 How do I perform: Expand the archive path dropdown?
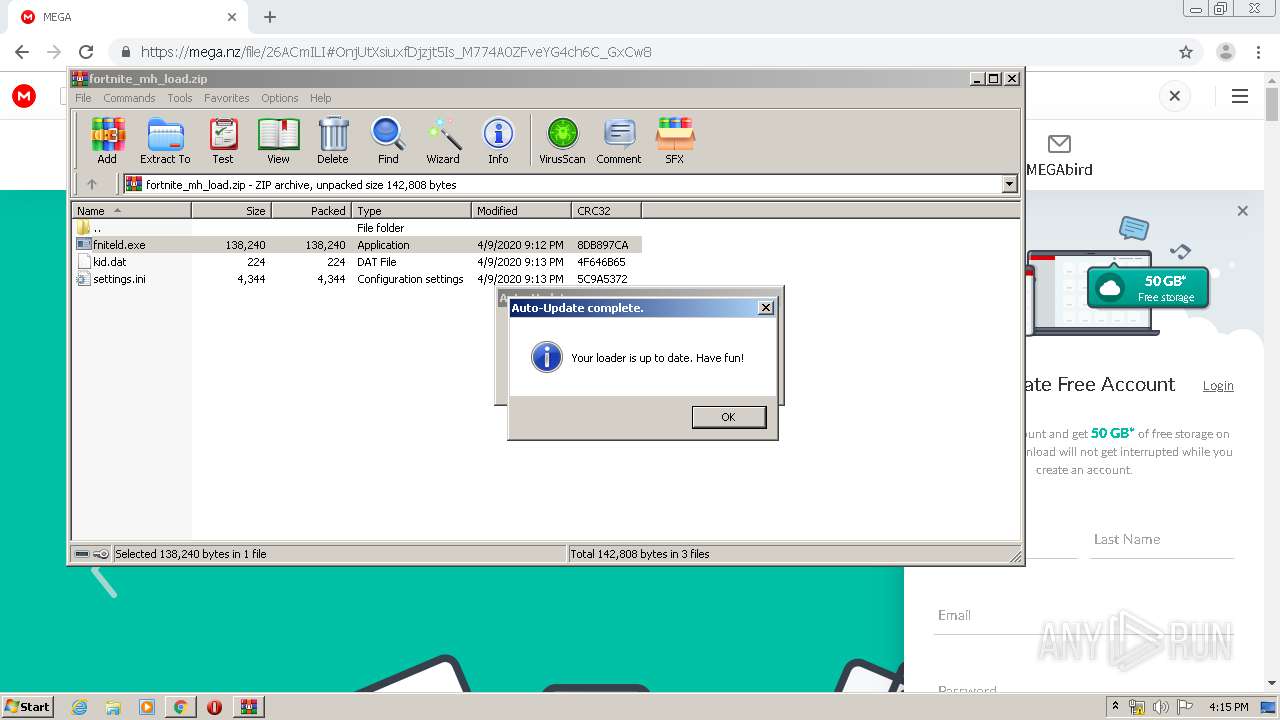click(x=1009, y=184)
